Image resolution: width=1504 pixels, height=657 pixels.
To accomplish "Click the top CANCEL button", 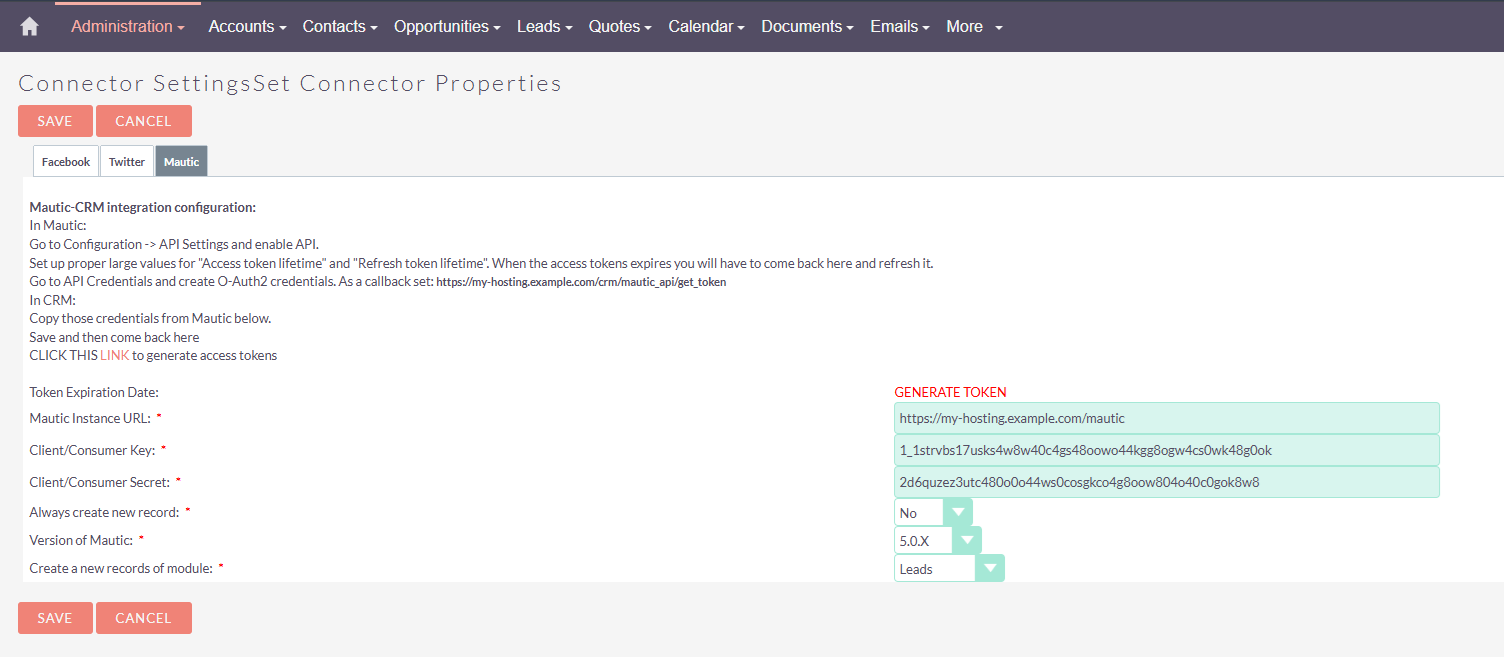I will click(x=144, y=121).
